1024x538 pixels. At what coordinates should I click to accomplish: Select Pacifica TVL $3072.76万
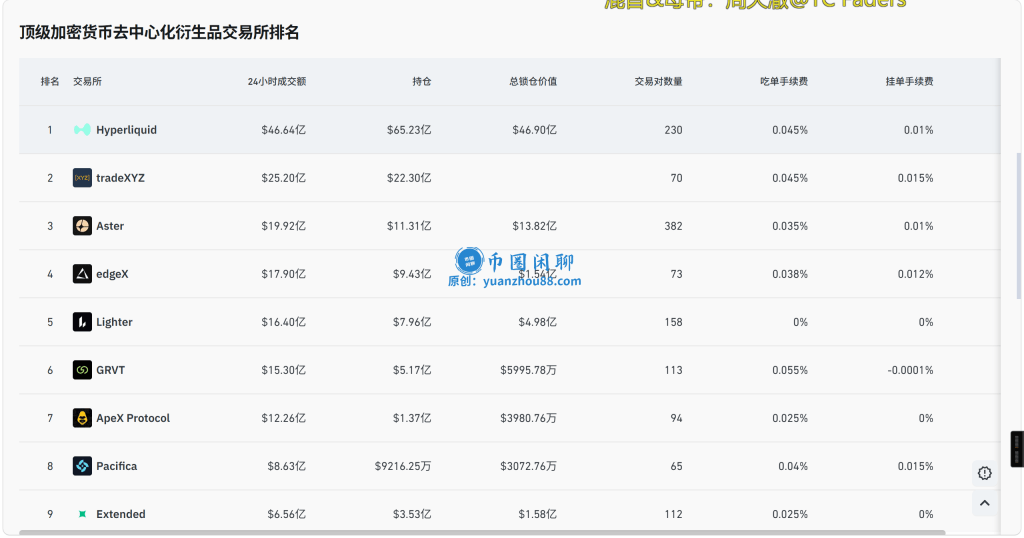[528, 466]
